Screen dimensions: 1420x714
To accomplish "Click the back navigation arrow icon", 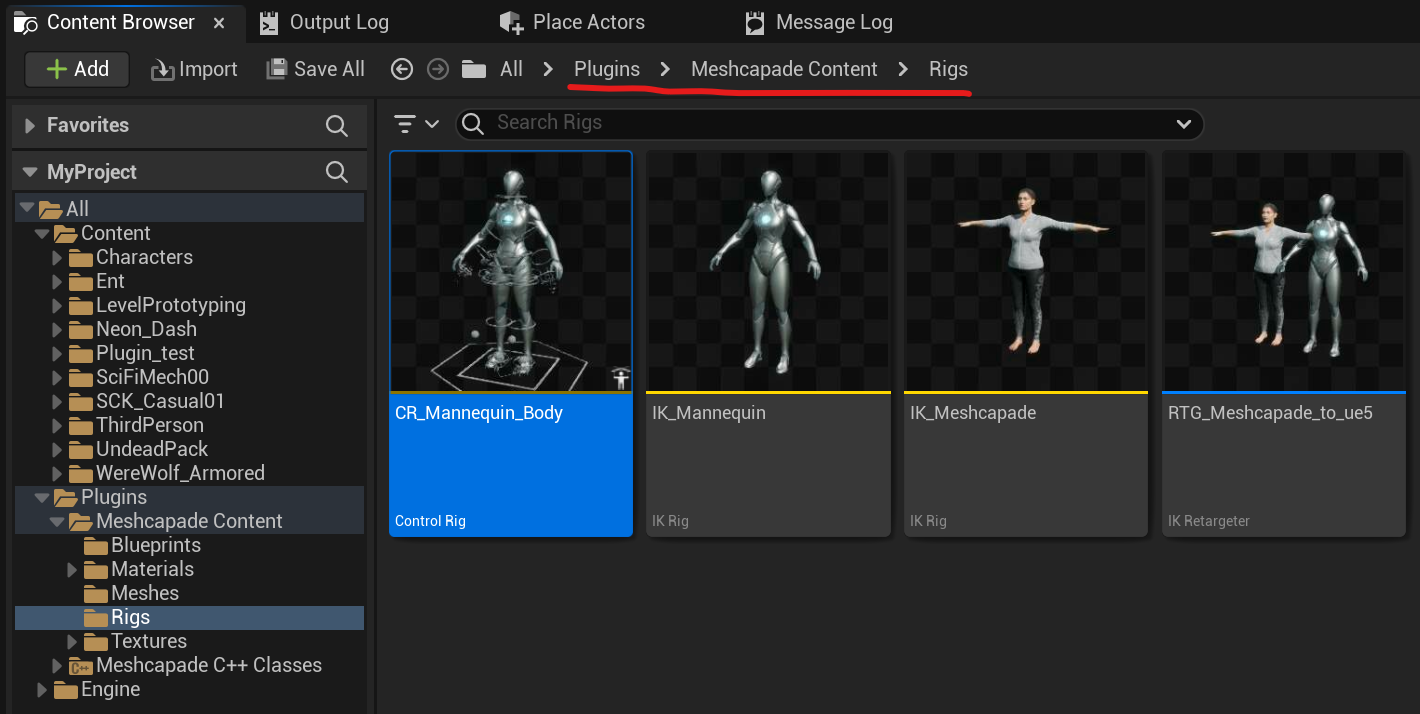I will (402, 69).
